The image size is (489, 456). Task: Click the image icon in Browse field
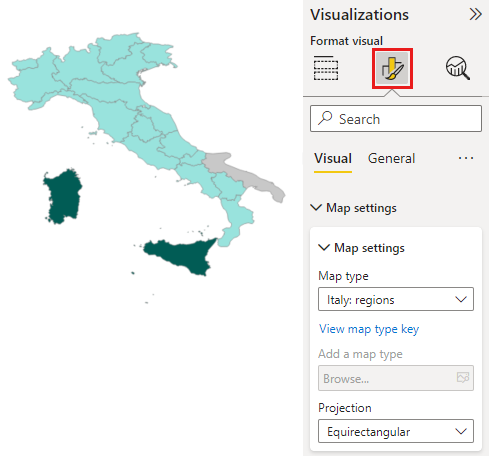463,378
